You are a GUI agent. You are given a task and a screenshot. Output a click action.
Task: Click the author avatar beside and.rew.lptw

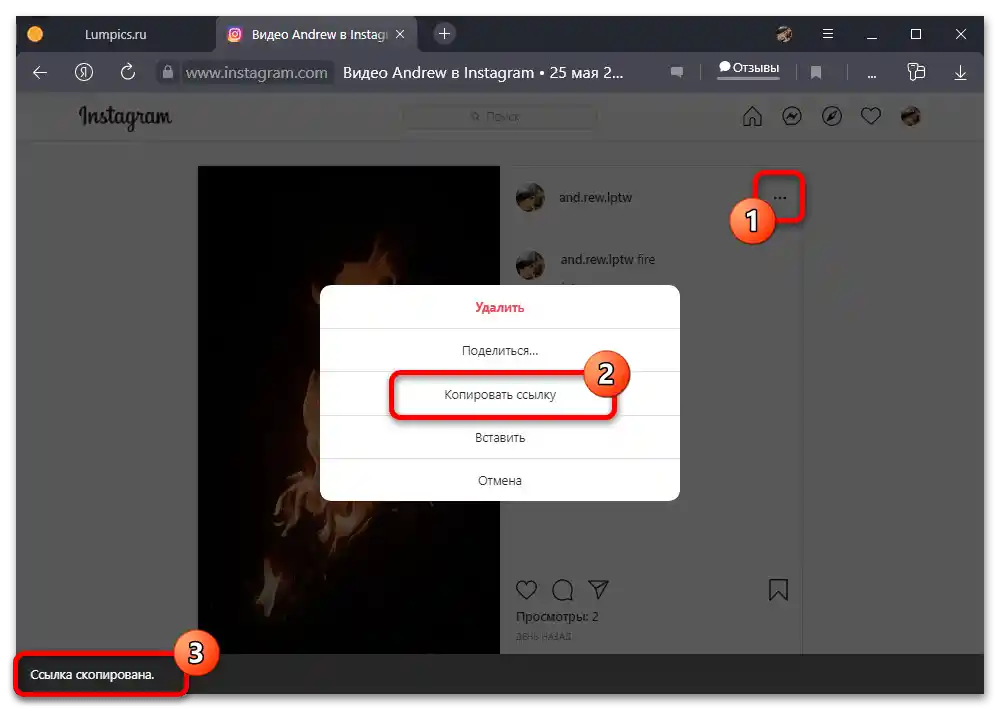530,198
